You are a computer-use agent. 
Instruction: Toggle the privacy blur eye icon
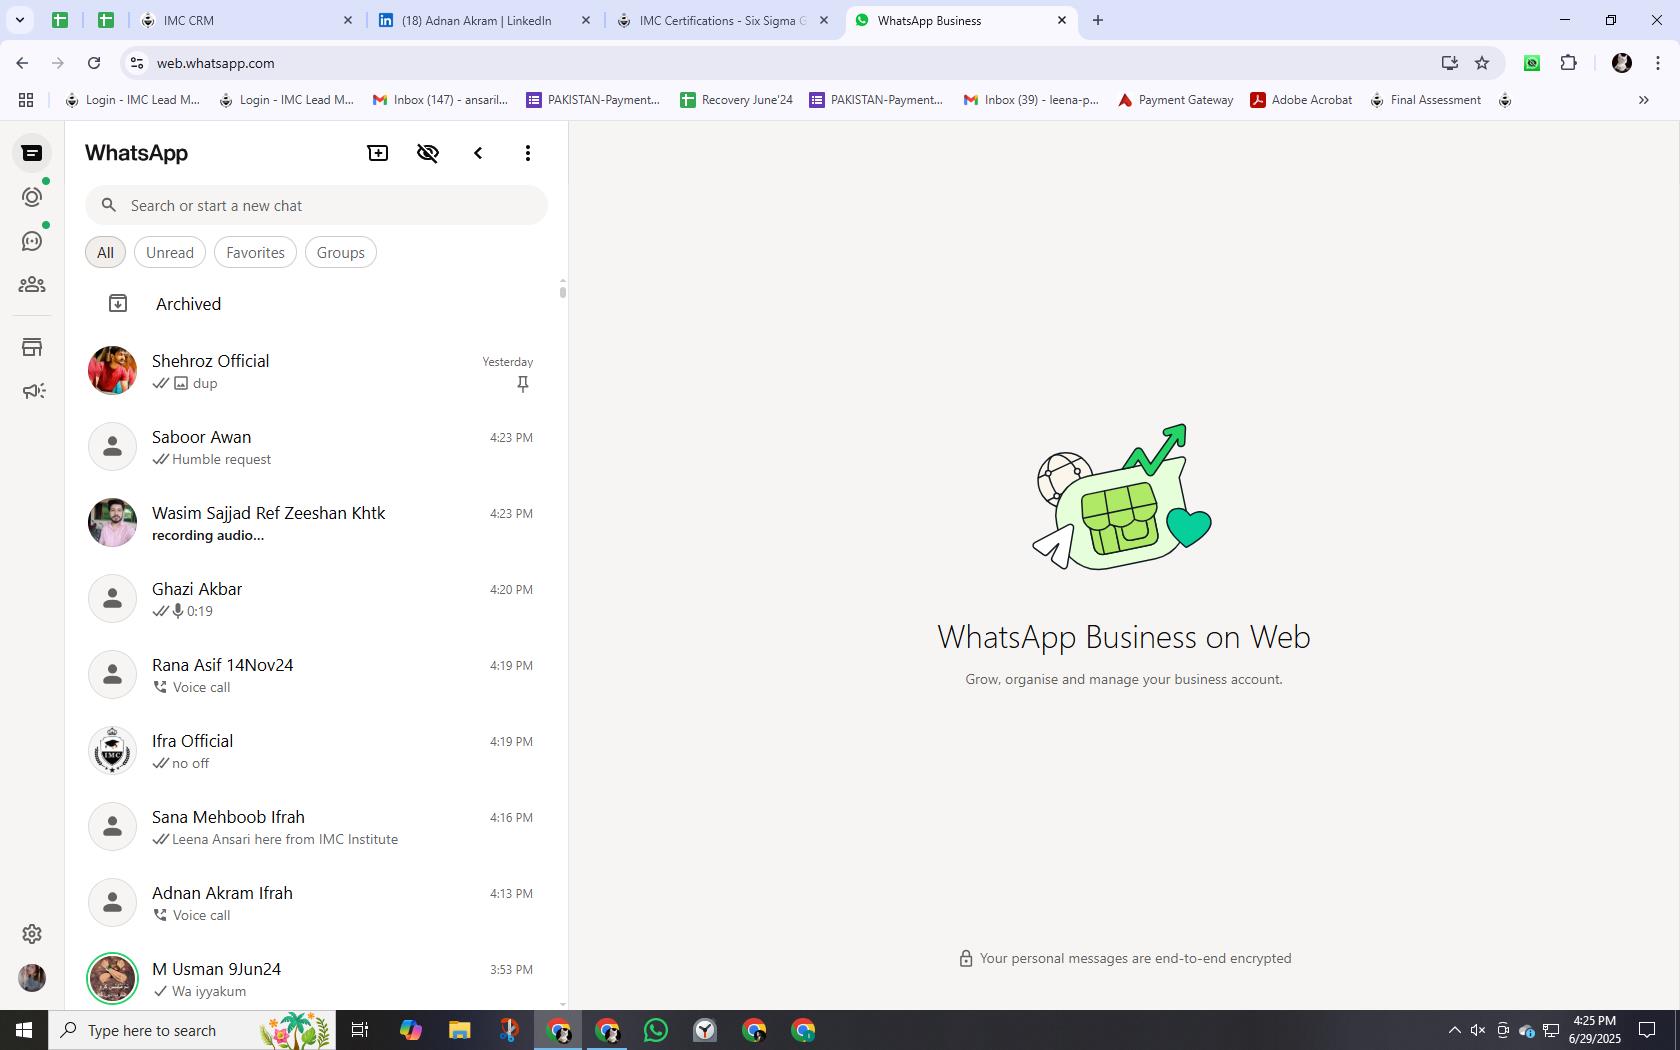click(x=428, y=153)
